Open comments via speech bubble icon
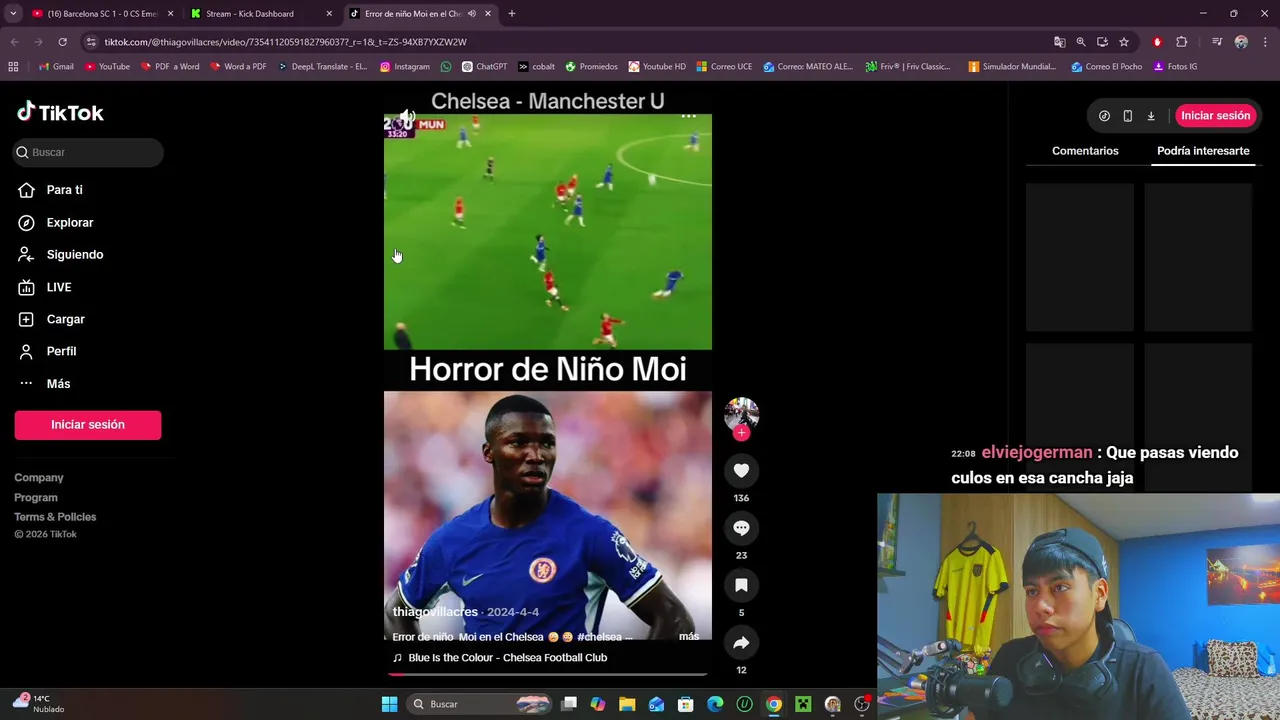Image resolution: width=1280 pixels, height=720 pixels. (x=741, y=528)
